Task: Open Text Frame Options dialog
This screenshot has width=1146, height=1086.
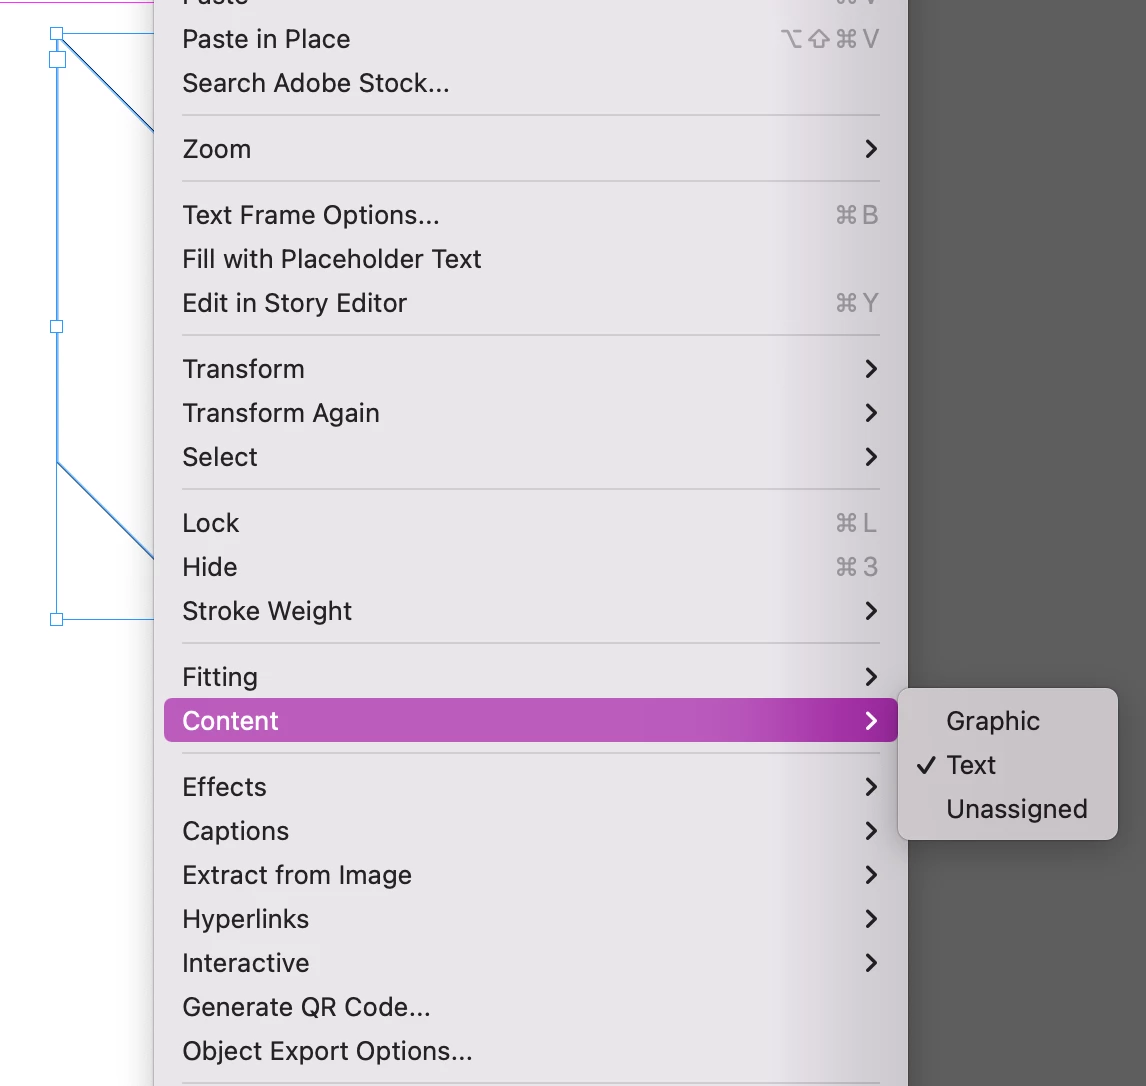Action: (311, 215)
